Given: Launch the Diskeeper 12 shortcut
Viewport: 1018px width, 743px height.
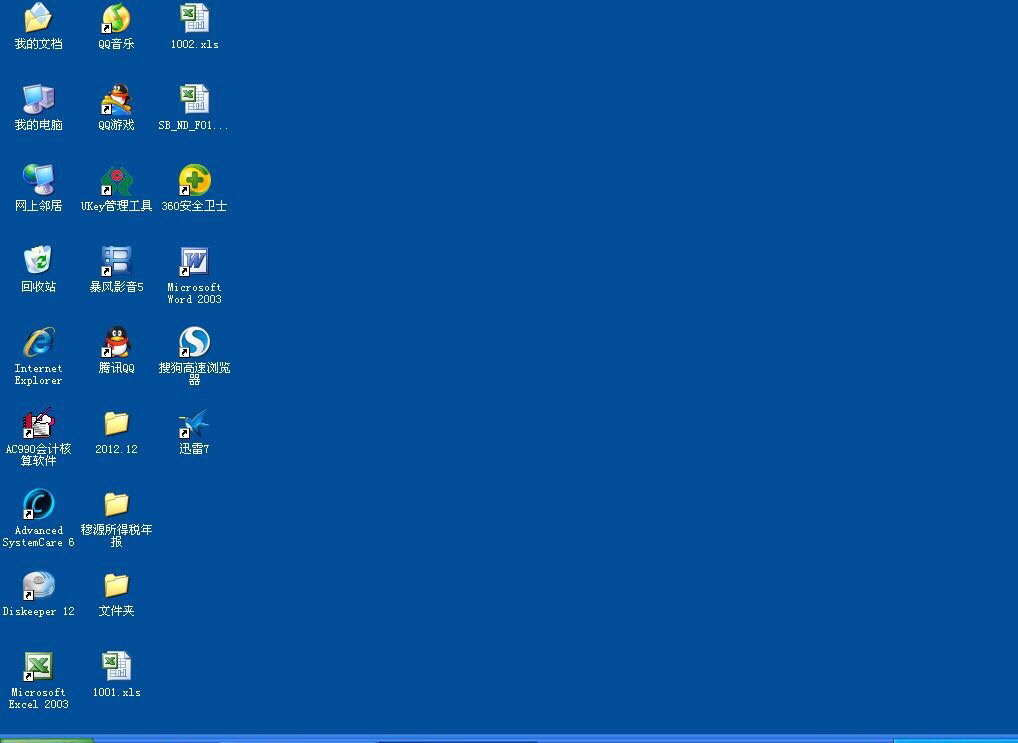Looking at the screenshot, I should pyautogui.click(x=38, y=586).
